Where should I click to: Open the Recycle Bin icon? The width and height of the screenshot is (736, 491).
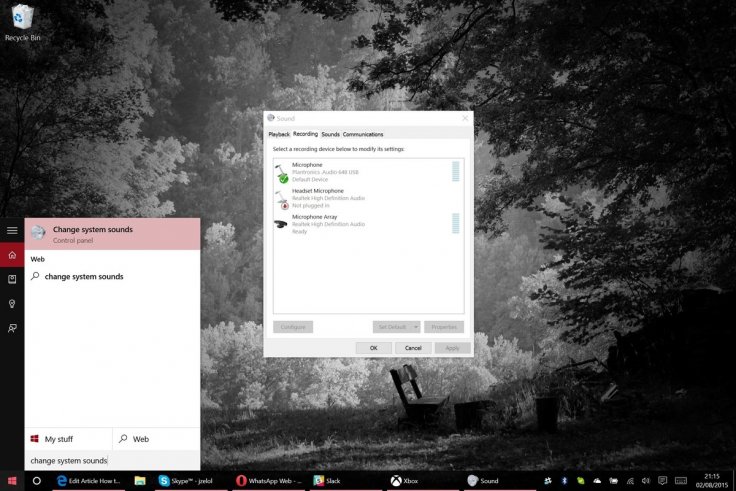click(x=22, y=22)
